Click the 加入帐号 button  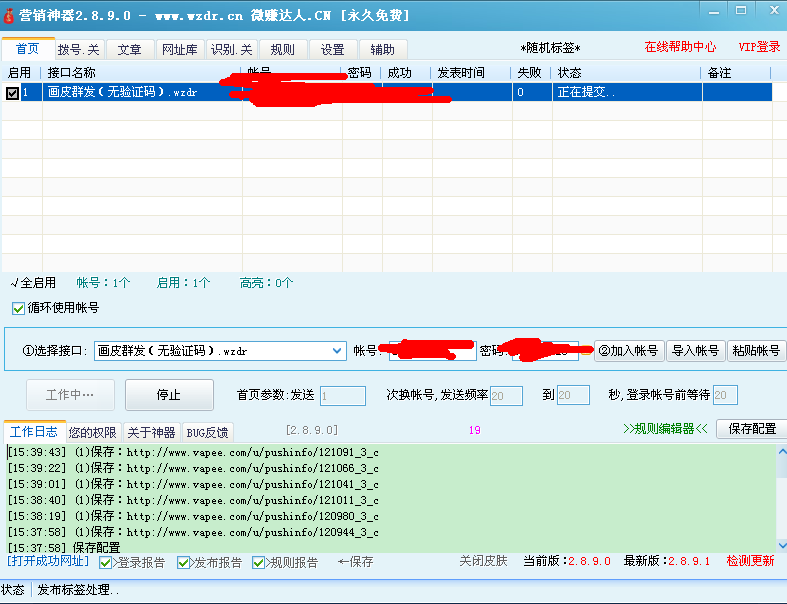(629, 351)
